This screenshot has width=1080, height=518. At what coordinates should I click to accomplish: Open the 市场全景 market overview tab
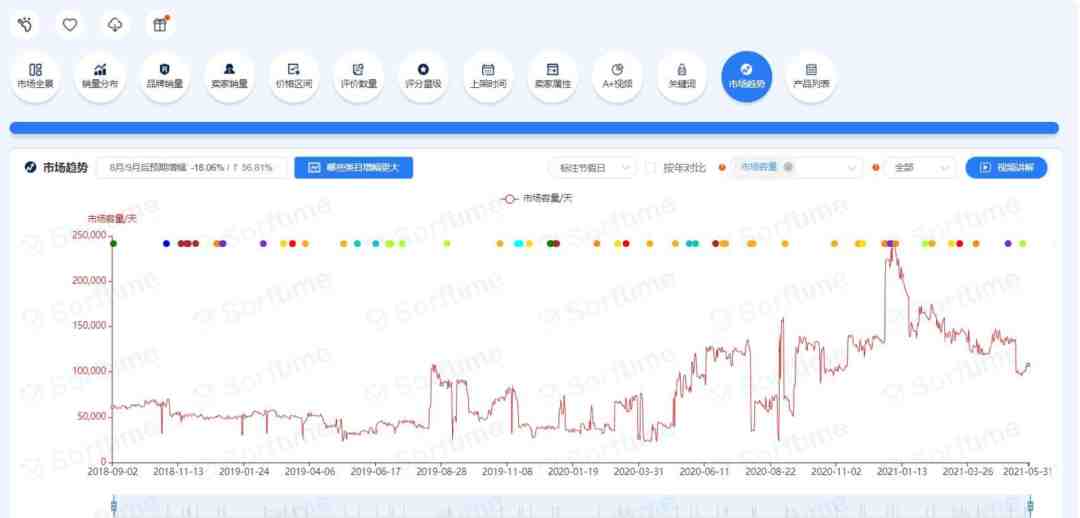[x=35, y=76]
